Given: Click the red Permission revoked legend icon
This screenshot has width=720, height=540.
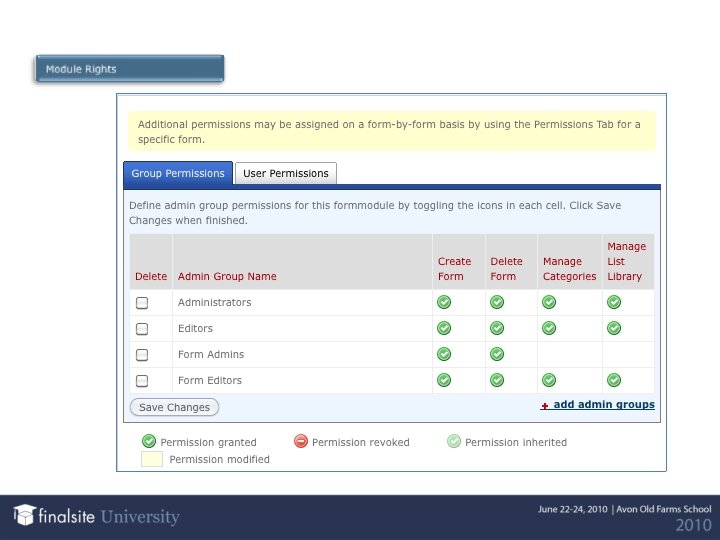Looking at the screenshot, I should click(x=301, y=441).
